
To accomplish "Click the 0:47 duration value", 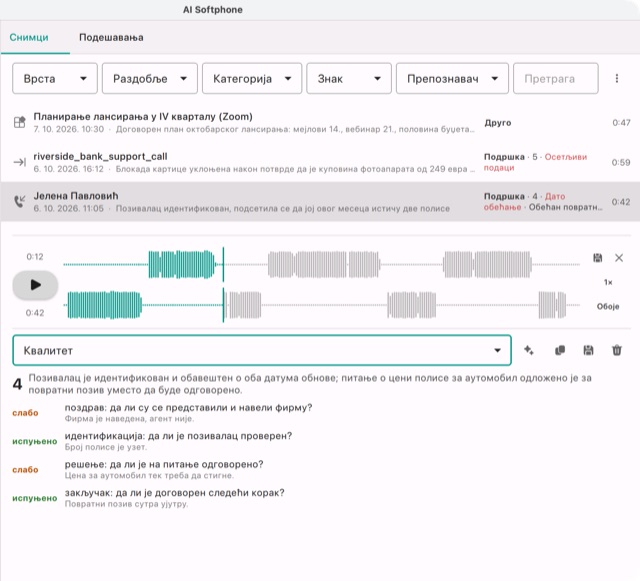I will coord(621,122).
